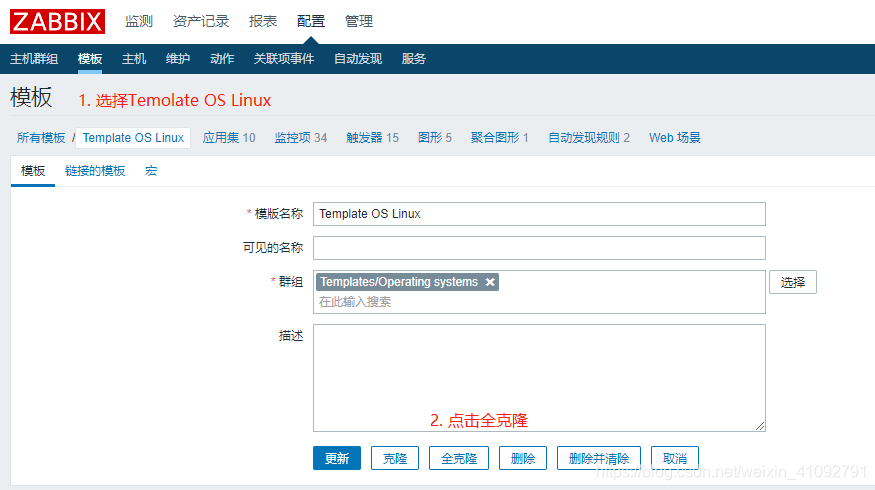
Task: Go to 主机 submenu item
Action: click(134, 59)
